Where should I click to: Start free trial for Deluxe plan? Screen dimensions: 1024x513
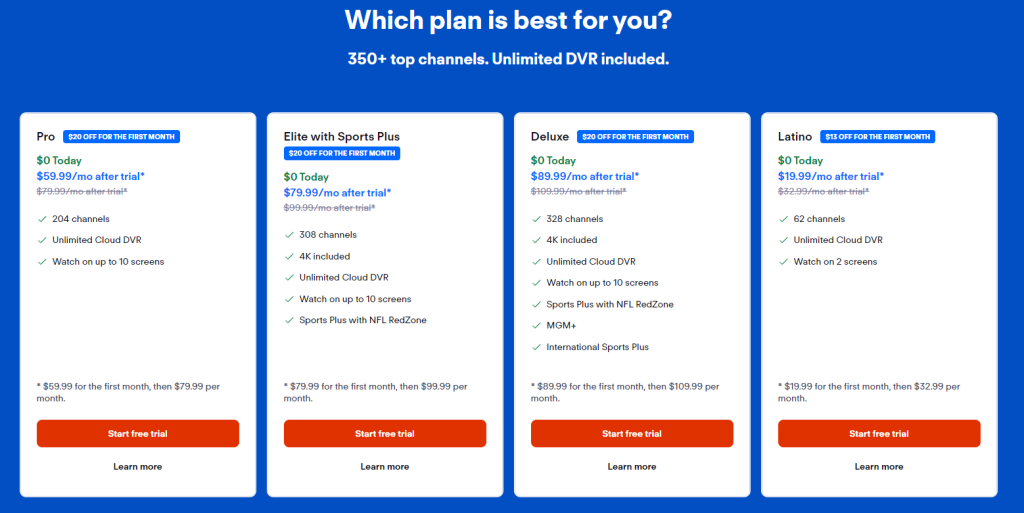click(x=632, y=433)
